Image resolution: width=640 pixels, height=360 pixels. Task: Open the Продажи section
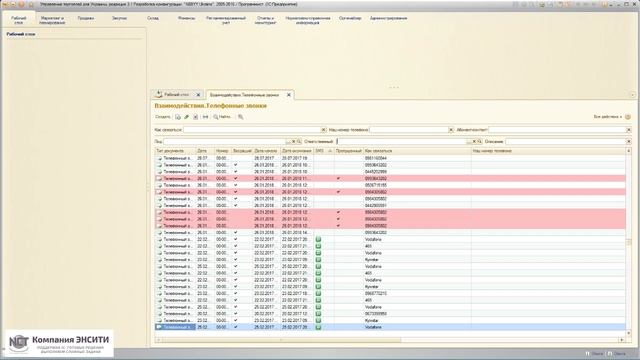(86, 18)
